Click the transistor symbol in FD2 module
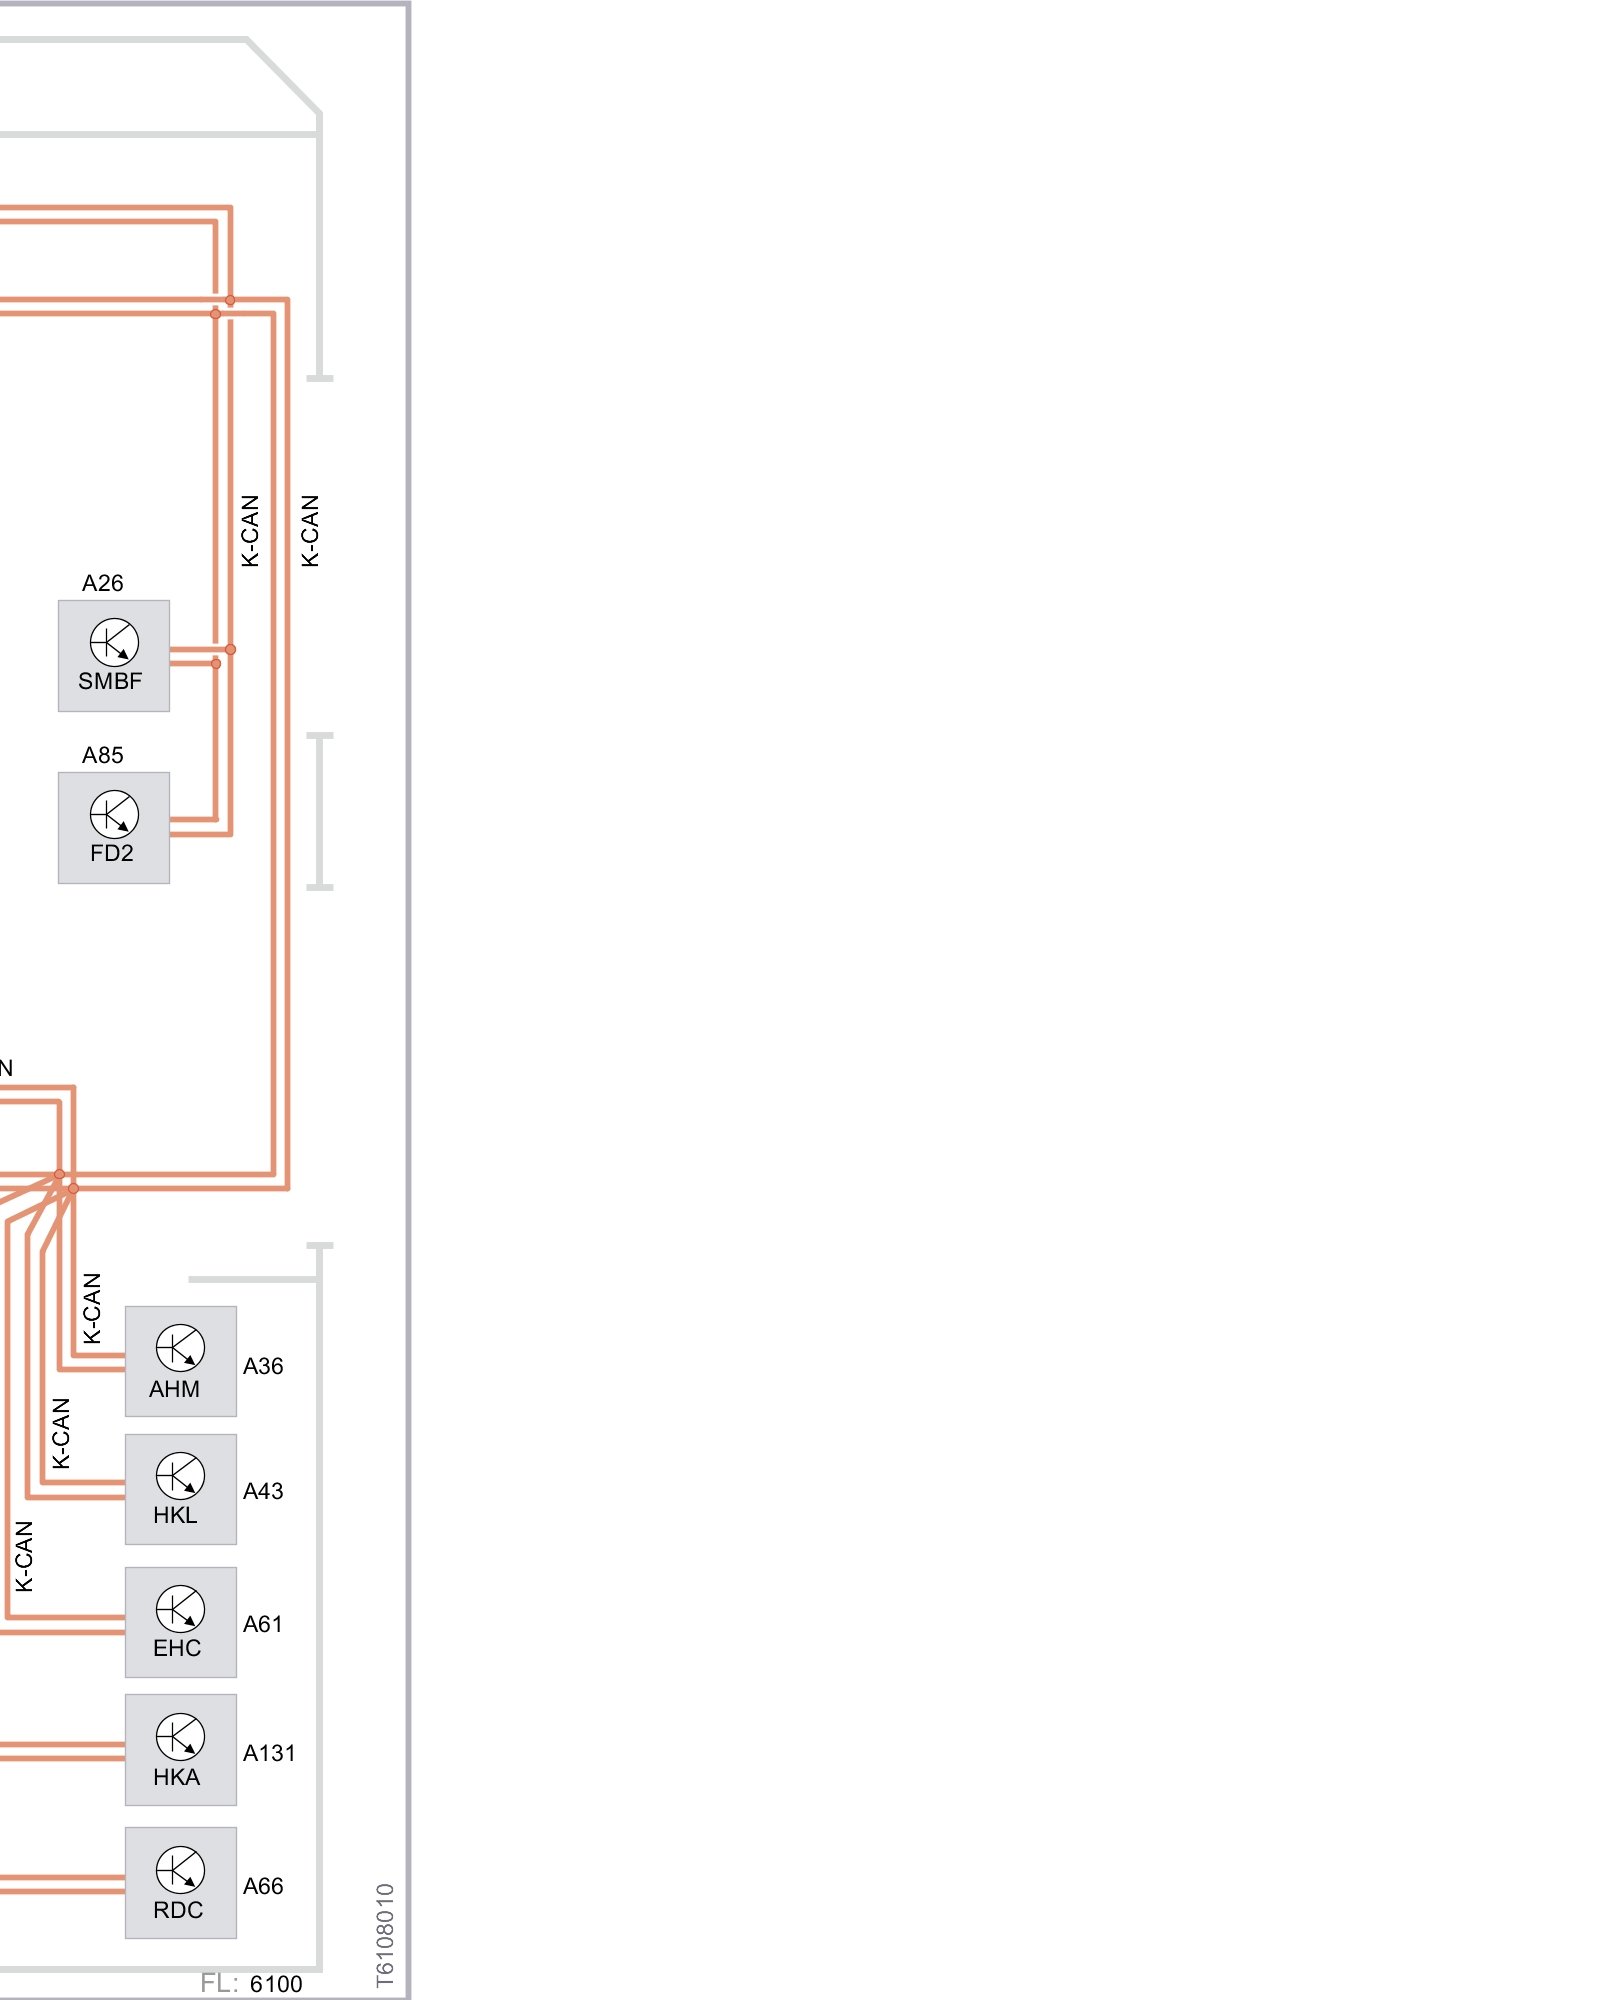The width and height of the screenshot is (1600, 2000). (114, 814)
